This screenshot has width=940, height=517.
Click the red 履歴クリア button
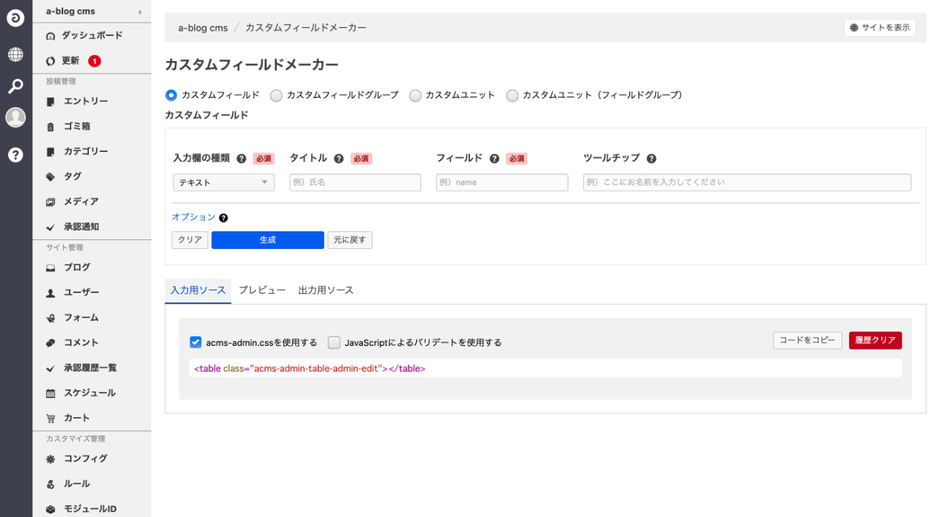(875, 340)
